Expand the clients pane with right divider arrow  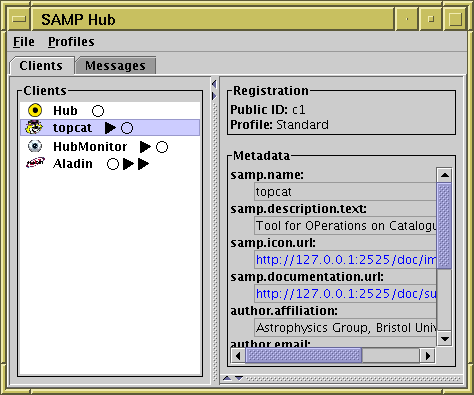[214, 96]
